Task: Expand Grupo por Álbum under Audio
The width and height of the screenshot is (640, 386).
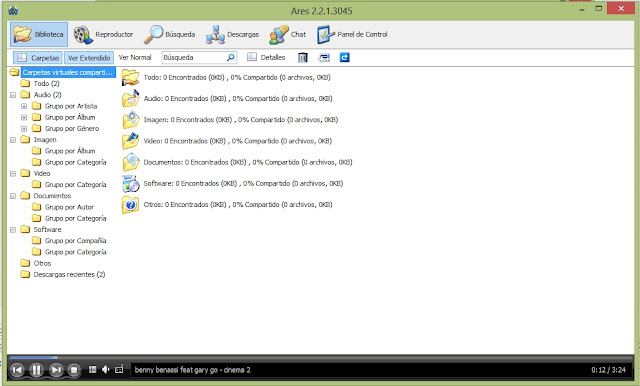Action: 24,117
